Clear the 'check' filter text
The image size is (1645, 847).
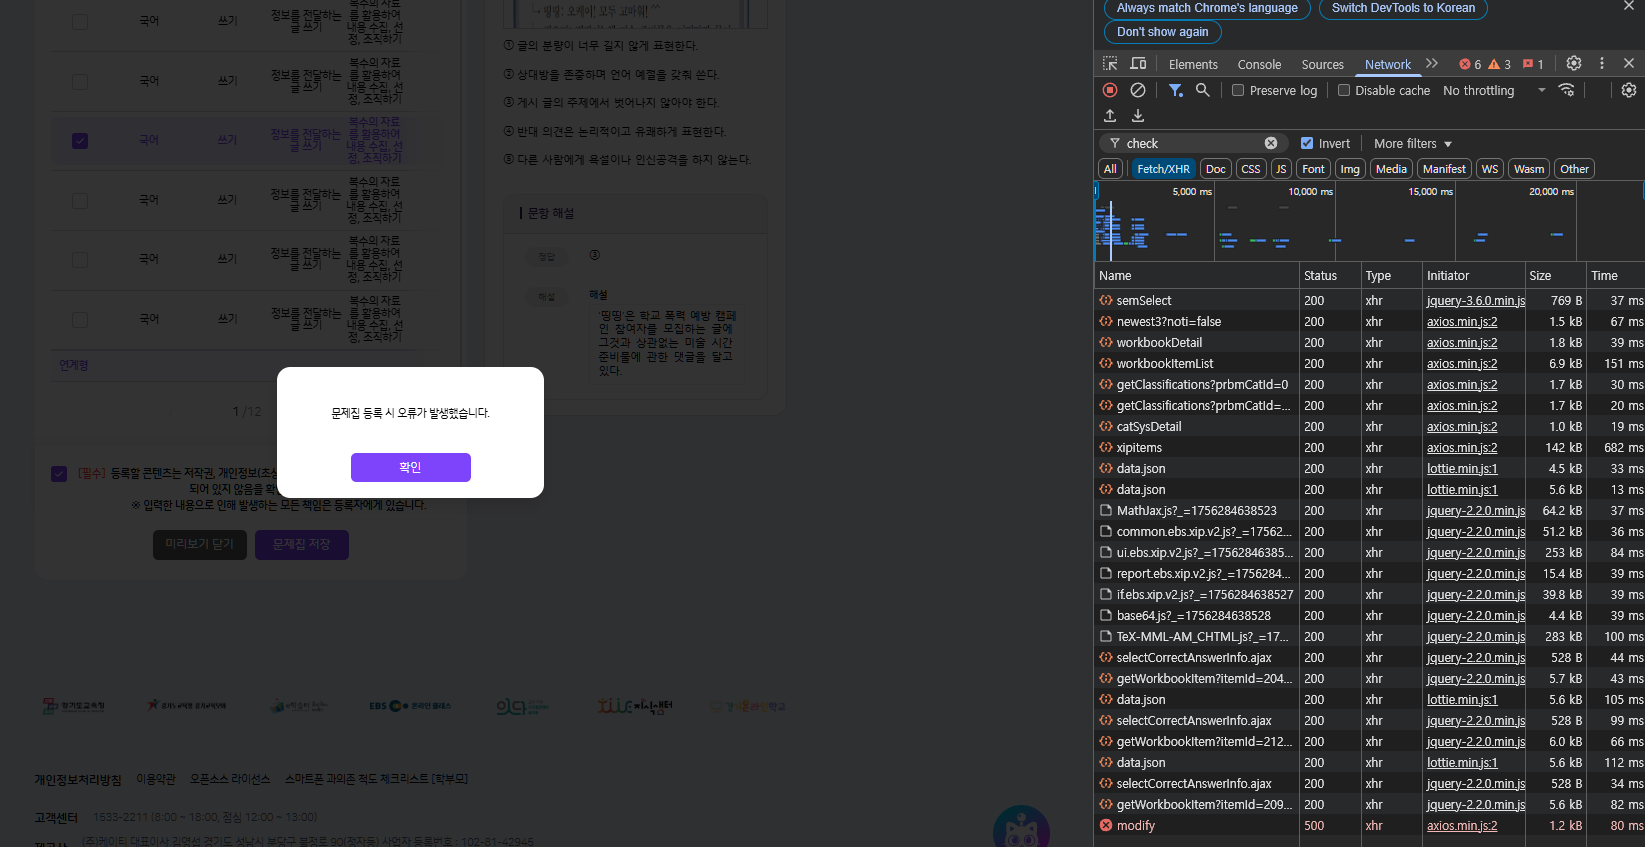(x=1271, y=143)
